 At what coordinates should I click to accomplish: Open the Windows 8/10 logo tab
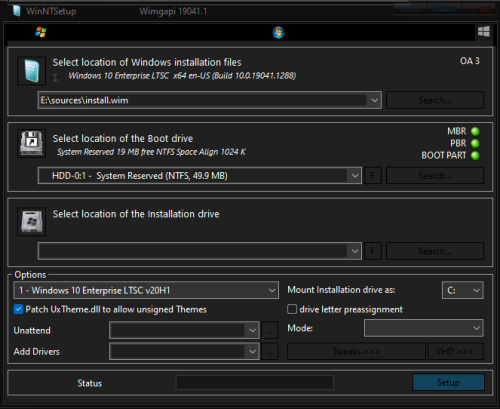point(484,32)
